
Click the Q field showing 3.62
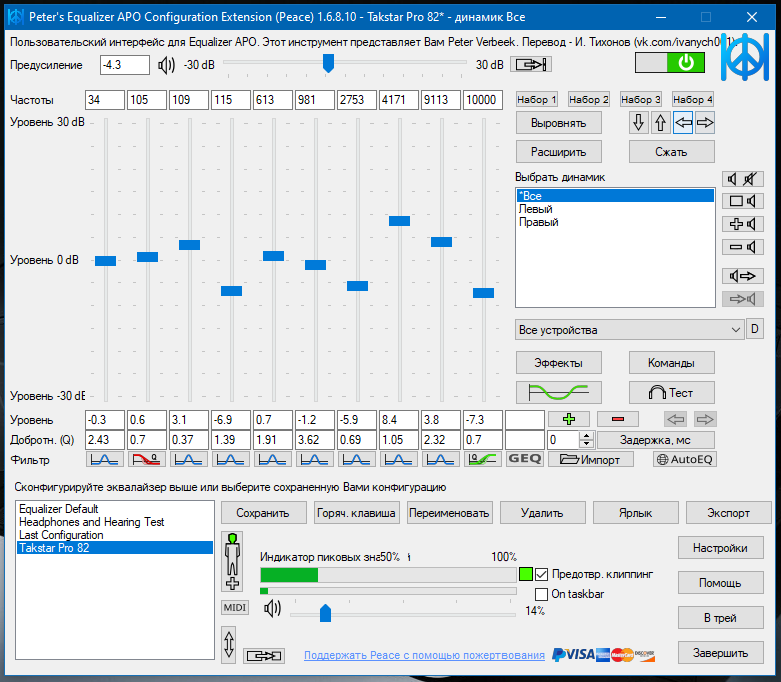315,440
